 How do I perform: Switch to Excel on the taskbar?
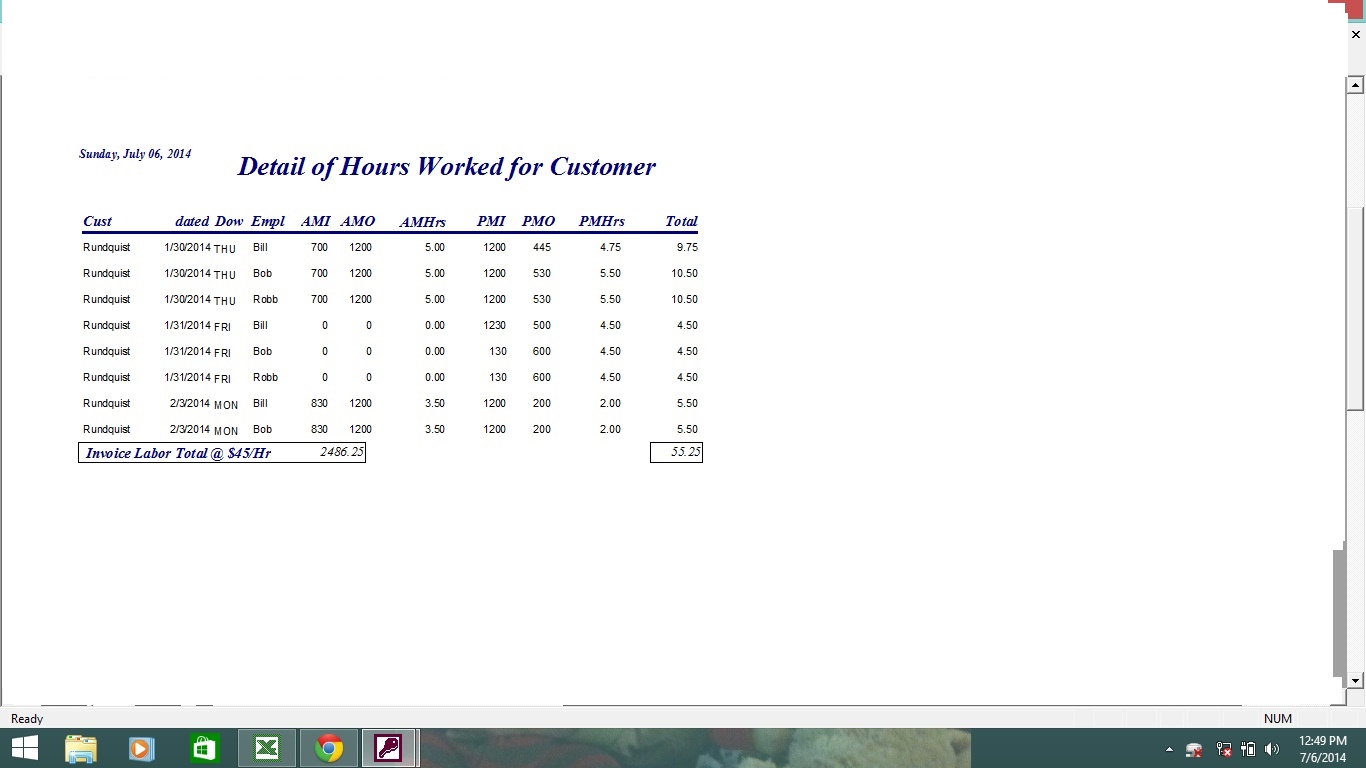pos(267,748)
